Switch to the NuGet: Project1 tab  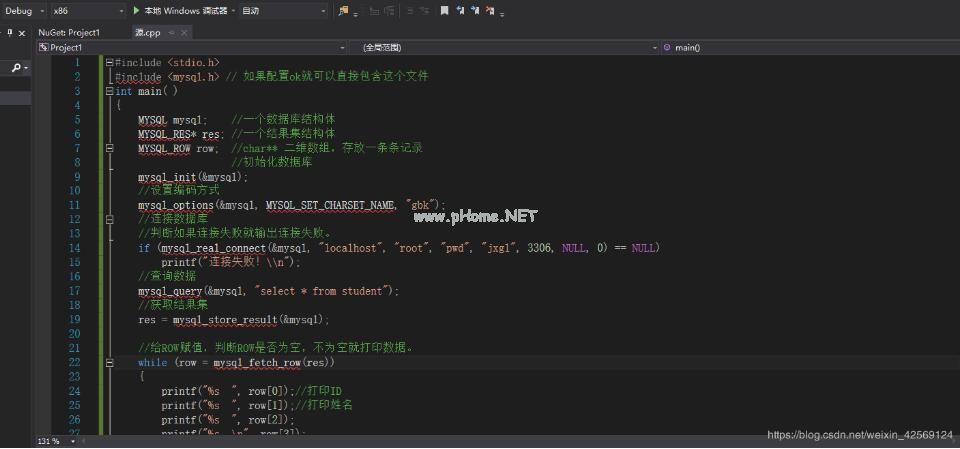(x=69, y=32)
